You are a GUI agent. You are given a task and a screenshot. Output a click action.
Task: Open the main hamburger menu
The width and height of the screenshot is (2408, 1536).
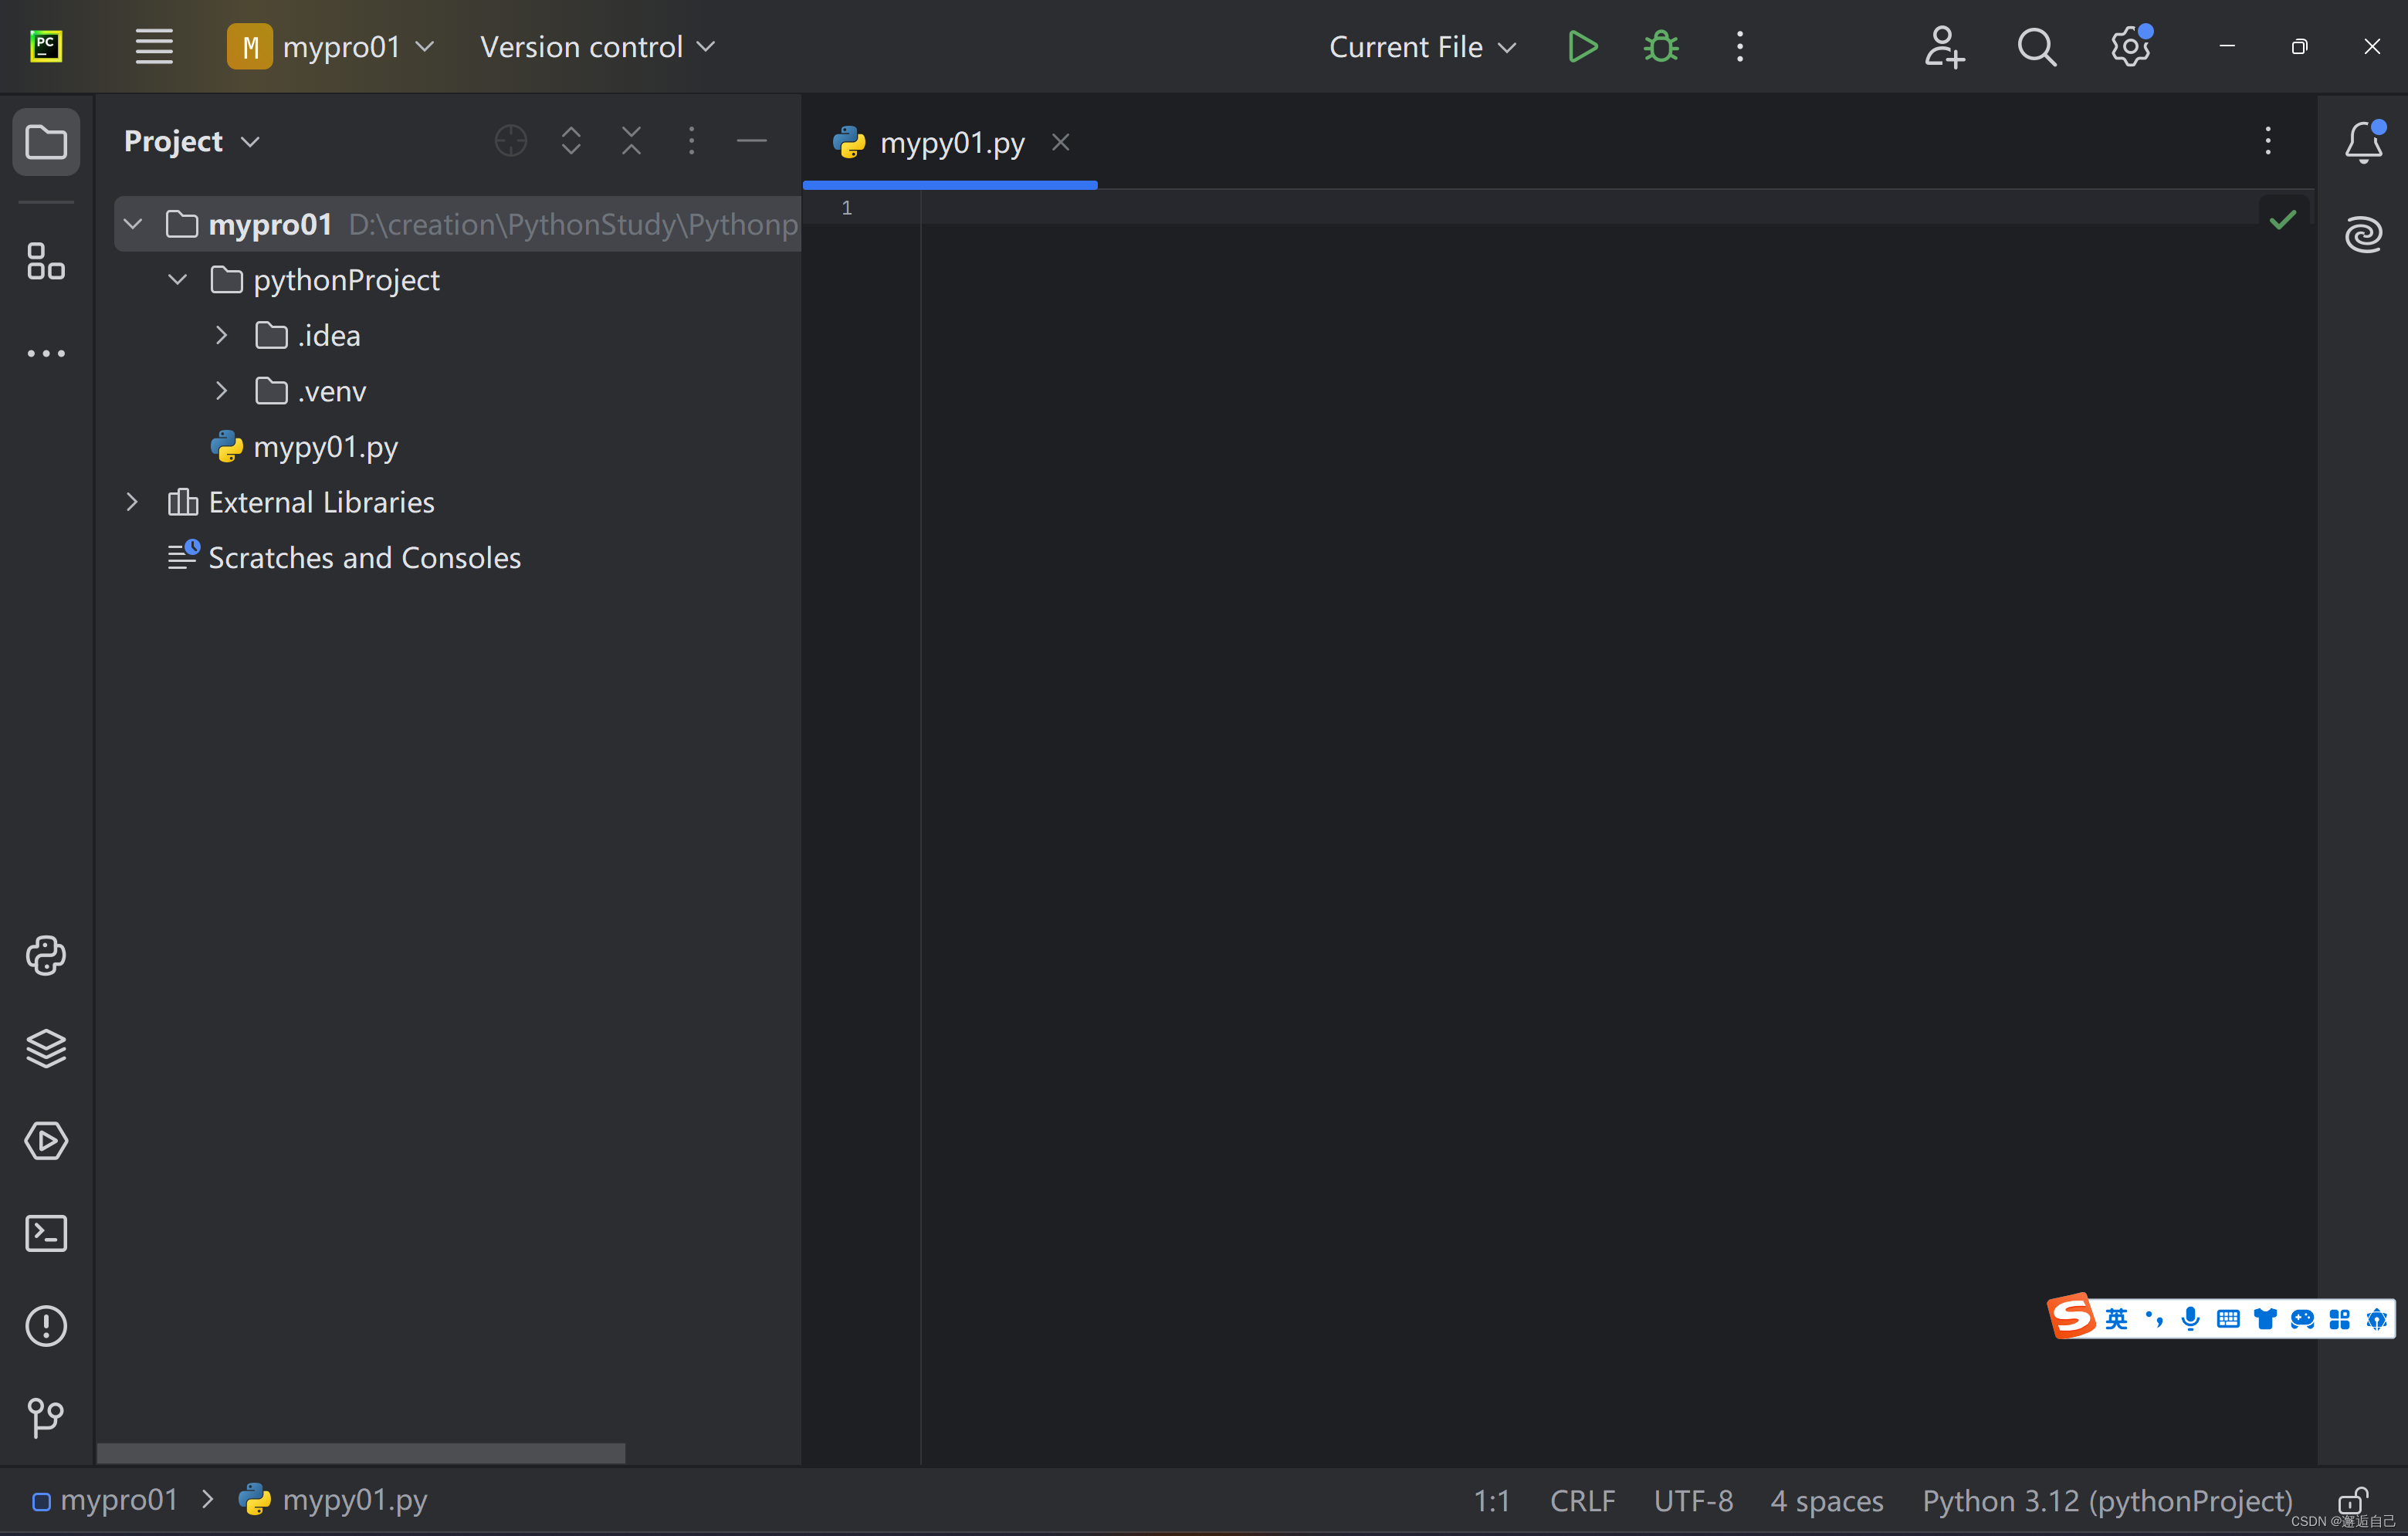pos(154,47)
